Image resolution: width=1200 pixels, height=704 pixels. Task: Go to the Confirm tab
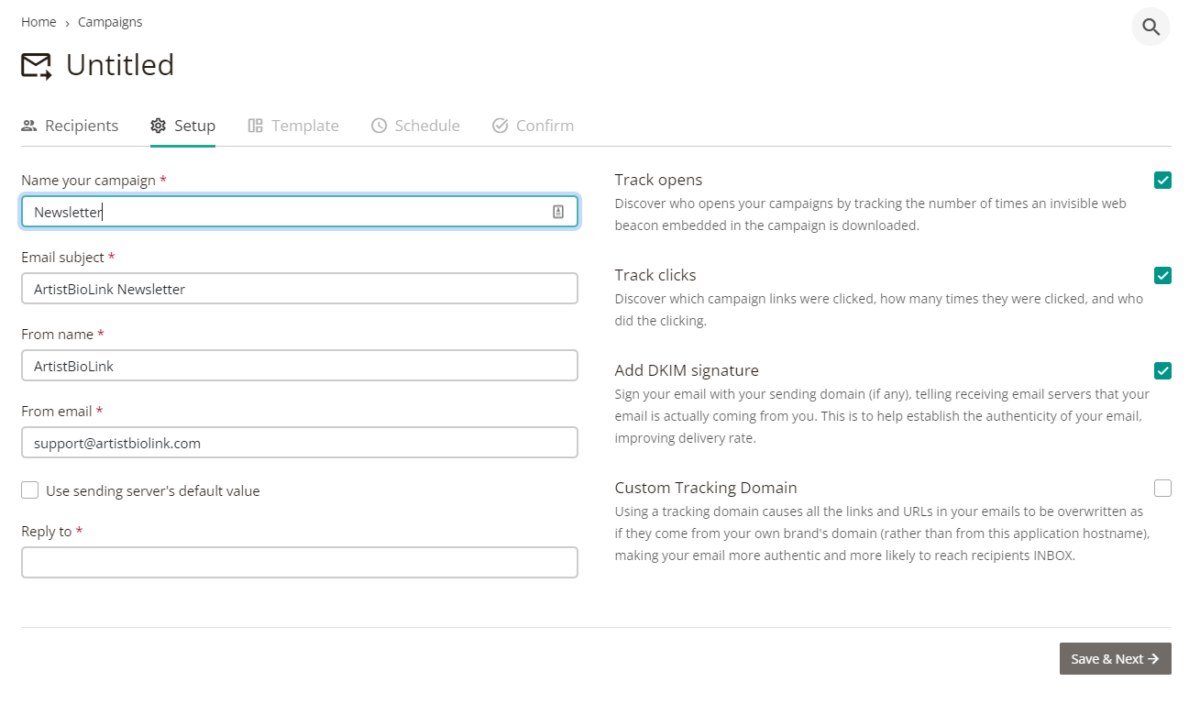pos(533,126)
